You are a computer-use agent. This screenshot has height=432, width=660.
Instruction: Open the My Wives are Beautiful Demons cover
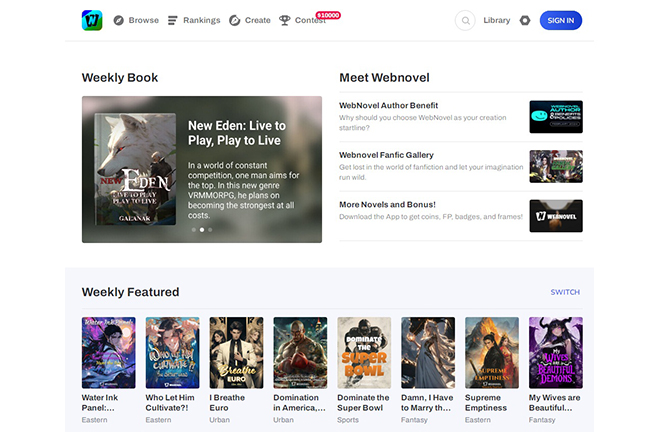556,353
